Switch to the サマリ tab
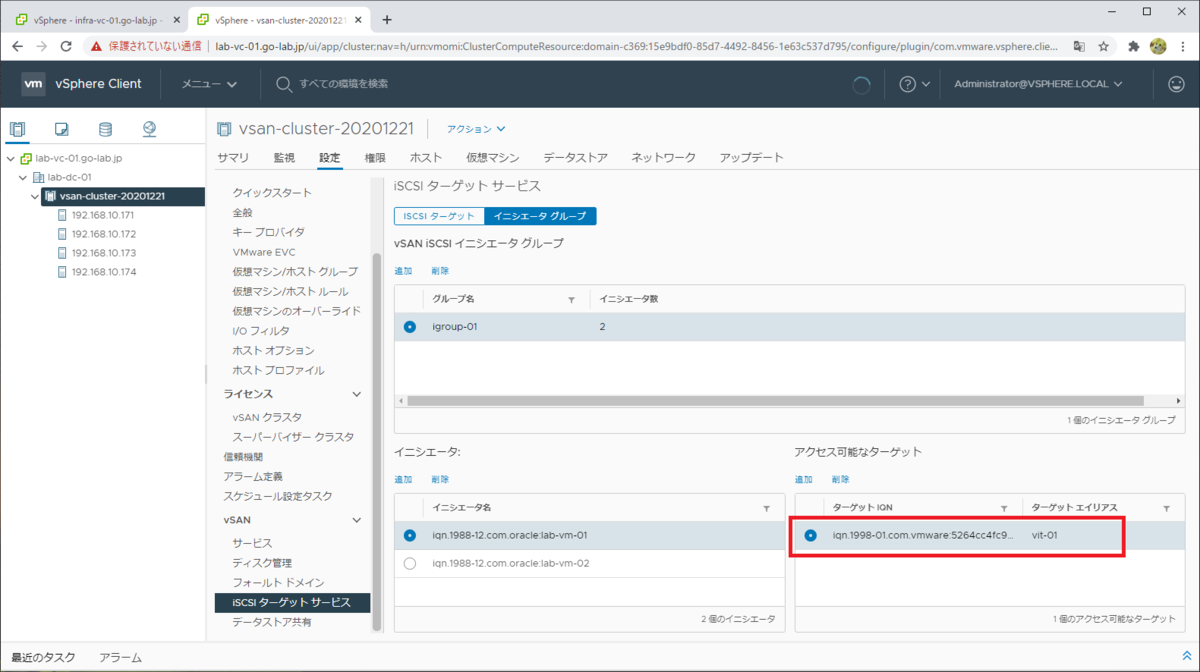This screenshot has width=1200, height=672. (233, 158)
